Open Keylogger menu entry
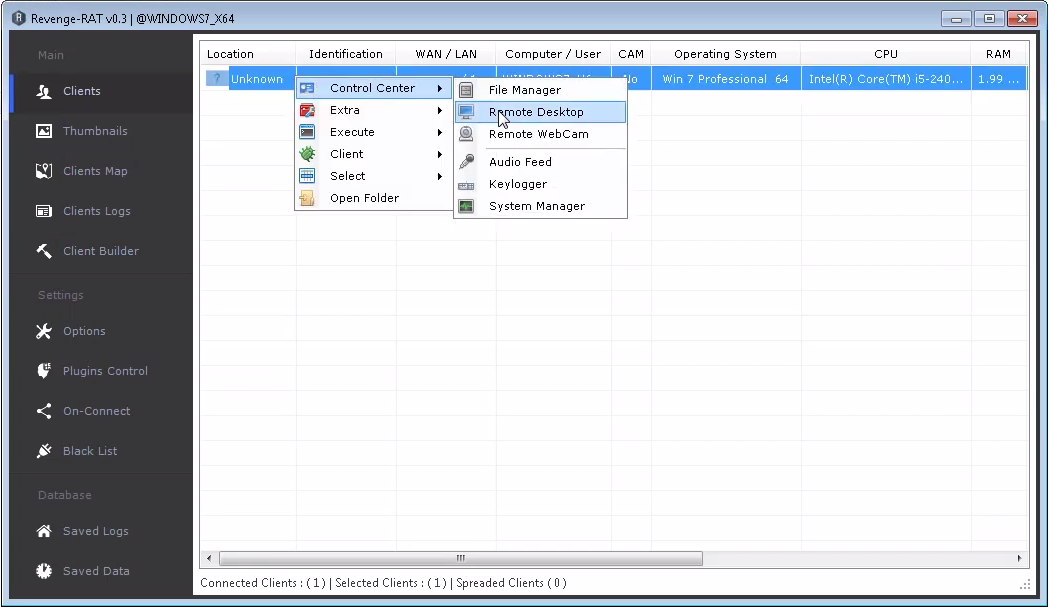This screenshot has height=607, width=1049. pos(541,184)
